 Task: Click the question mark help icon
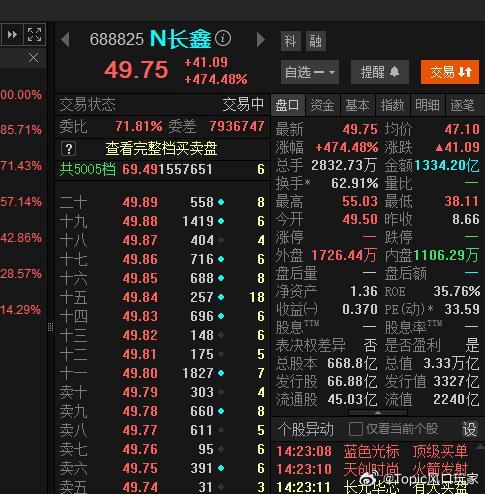coord(69,149)
